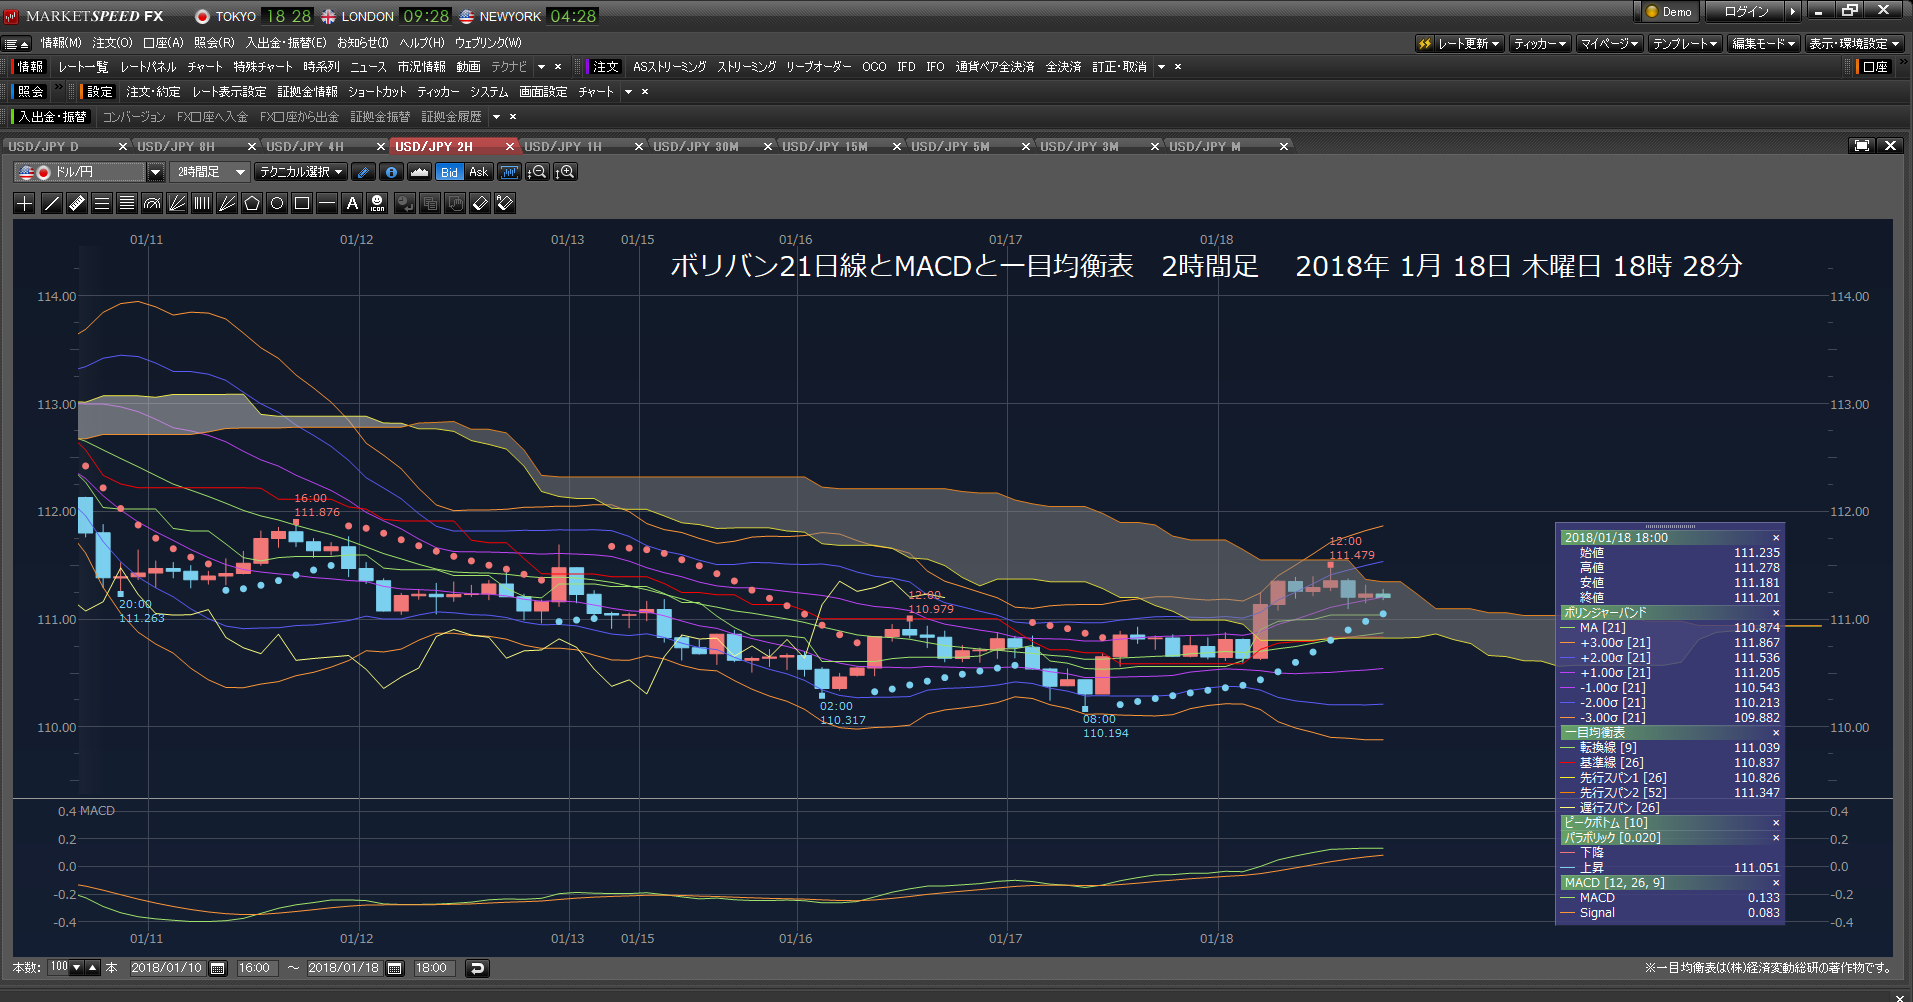1913x1002 pixels.
Task: Open the 入出金・振替(E) menu
Action: pyautogui.click(x=286, y=43)
